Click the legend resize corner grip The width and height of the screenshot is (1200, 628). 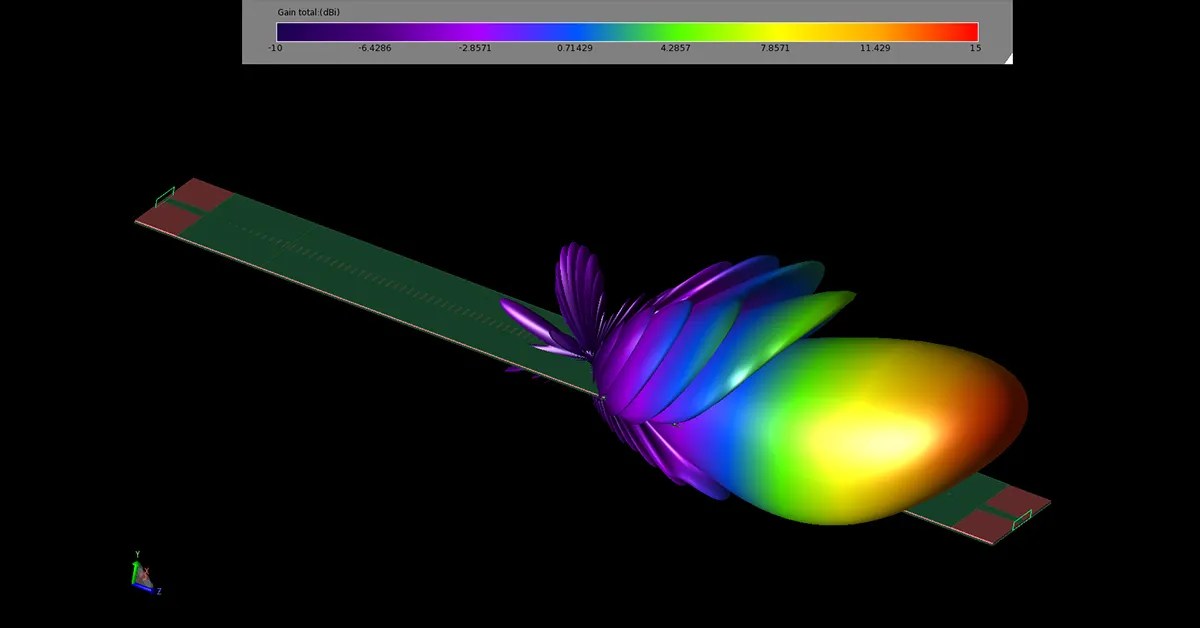point(1008,59)
